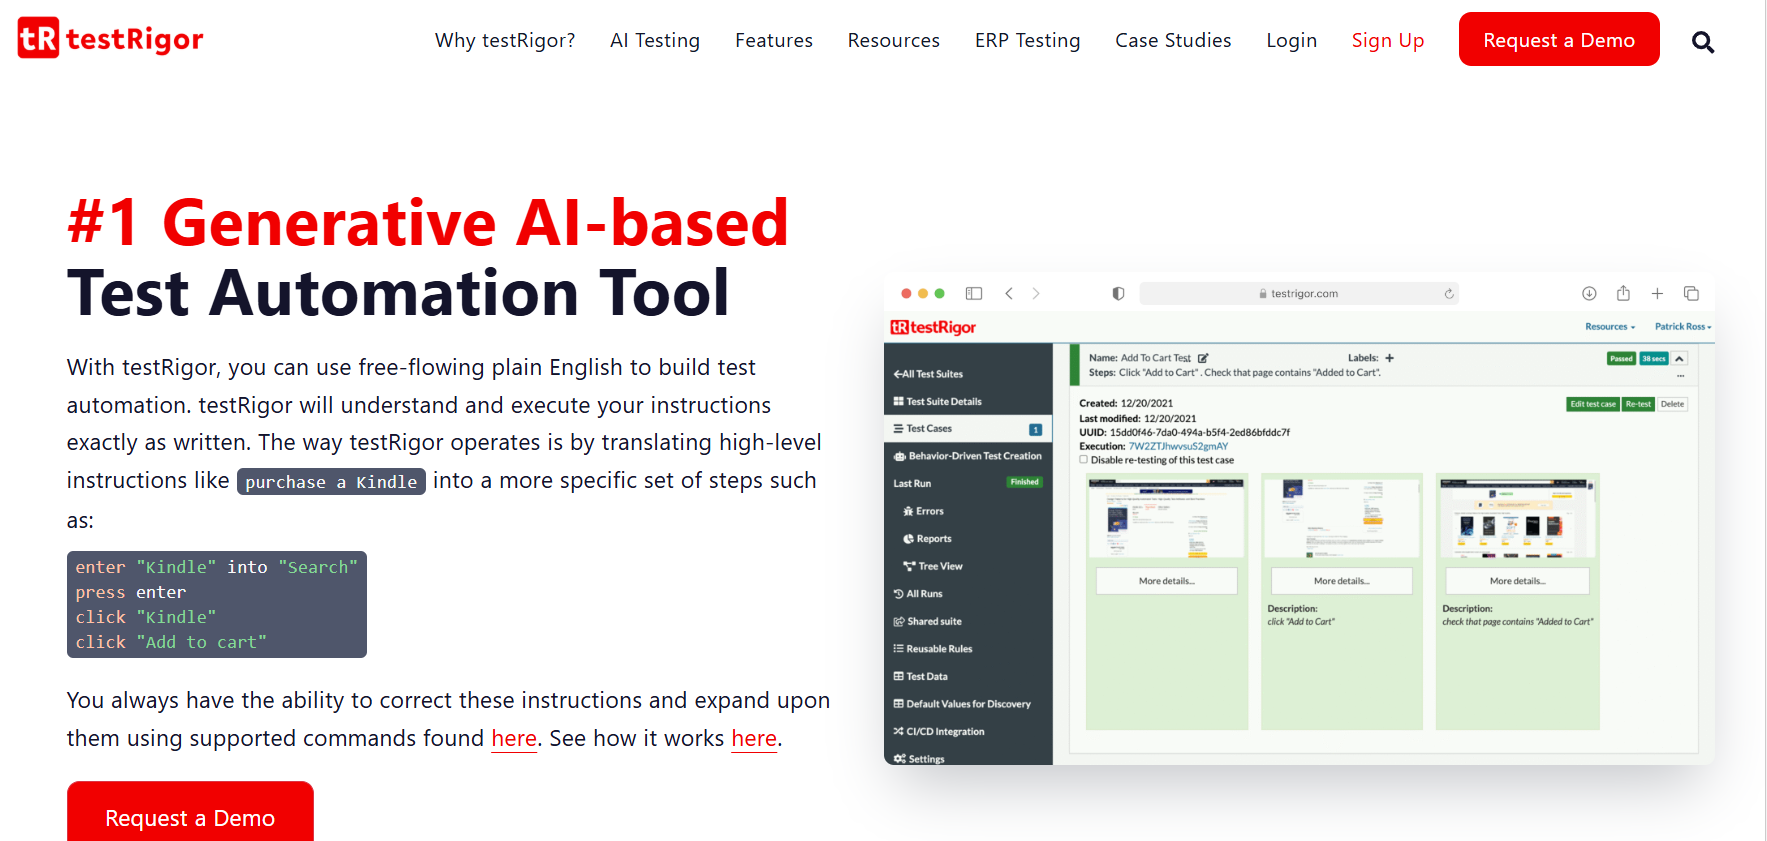Click Request a Demo in the header

click(1559, 39)
